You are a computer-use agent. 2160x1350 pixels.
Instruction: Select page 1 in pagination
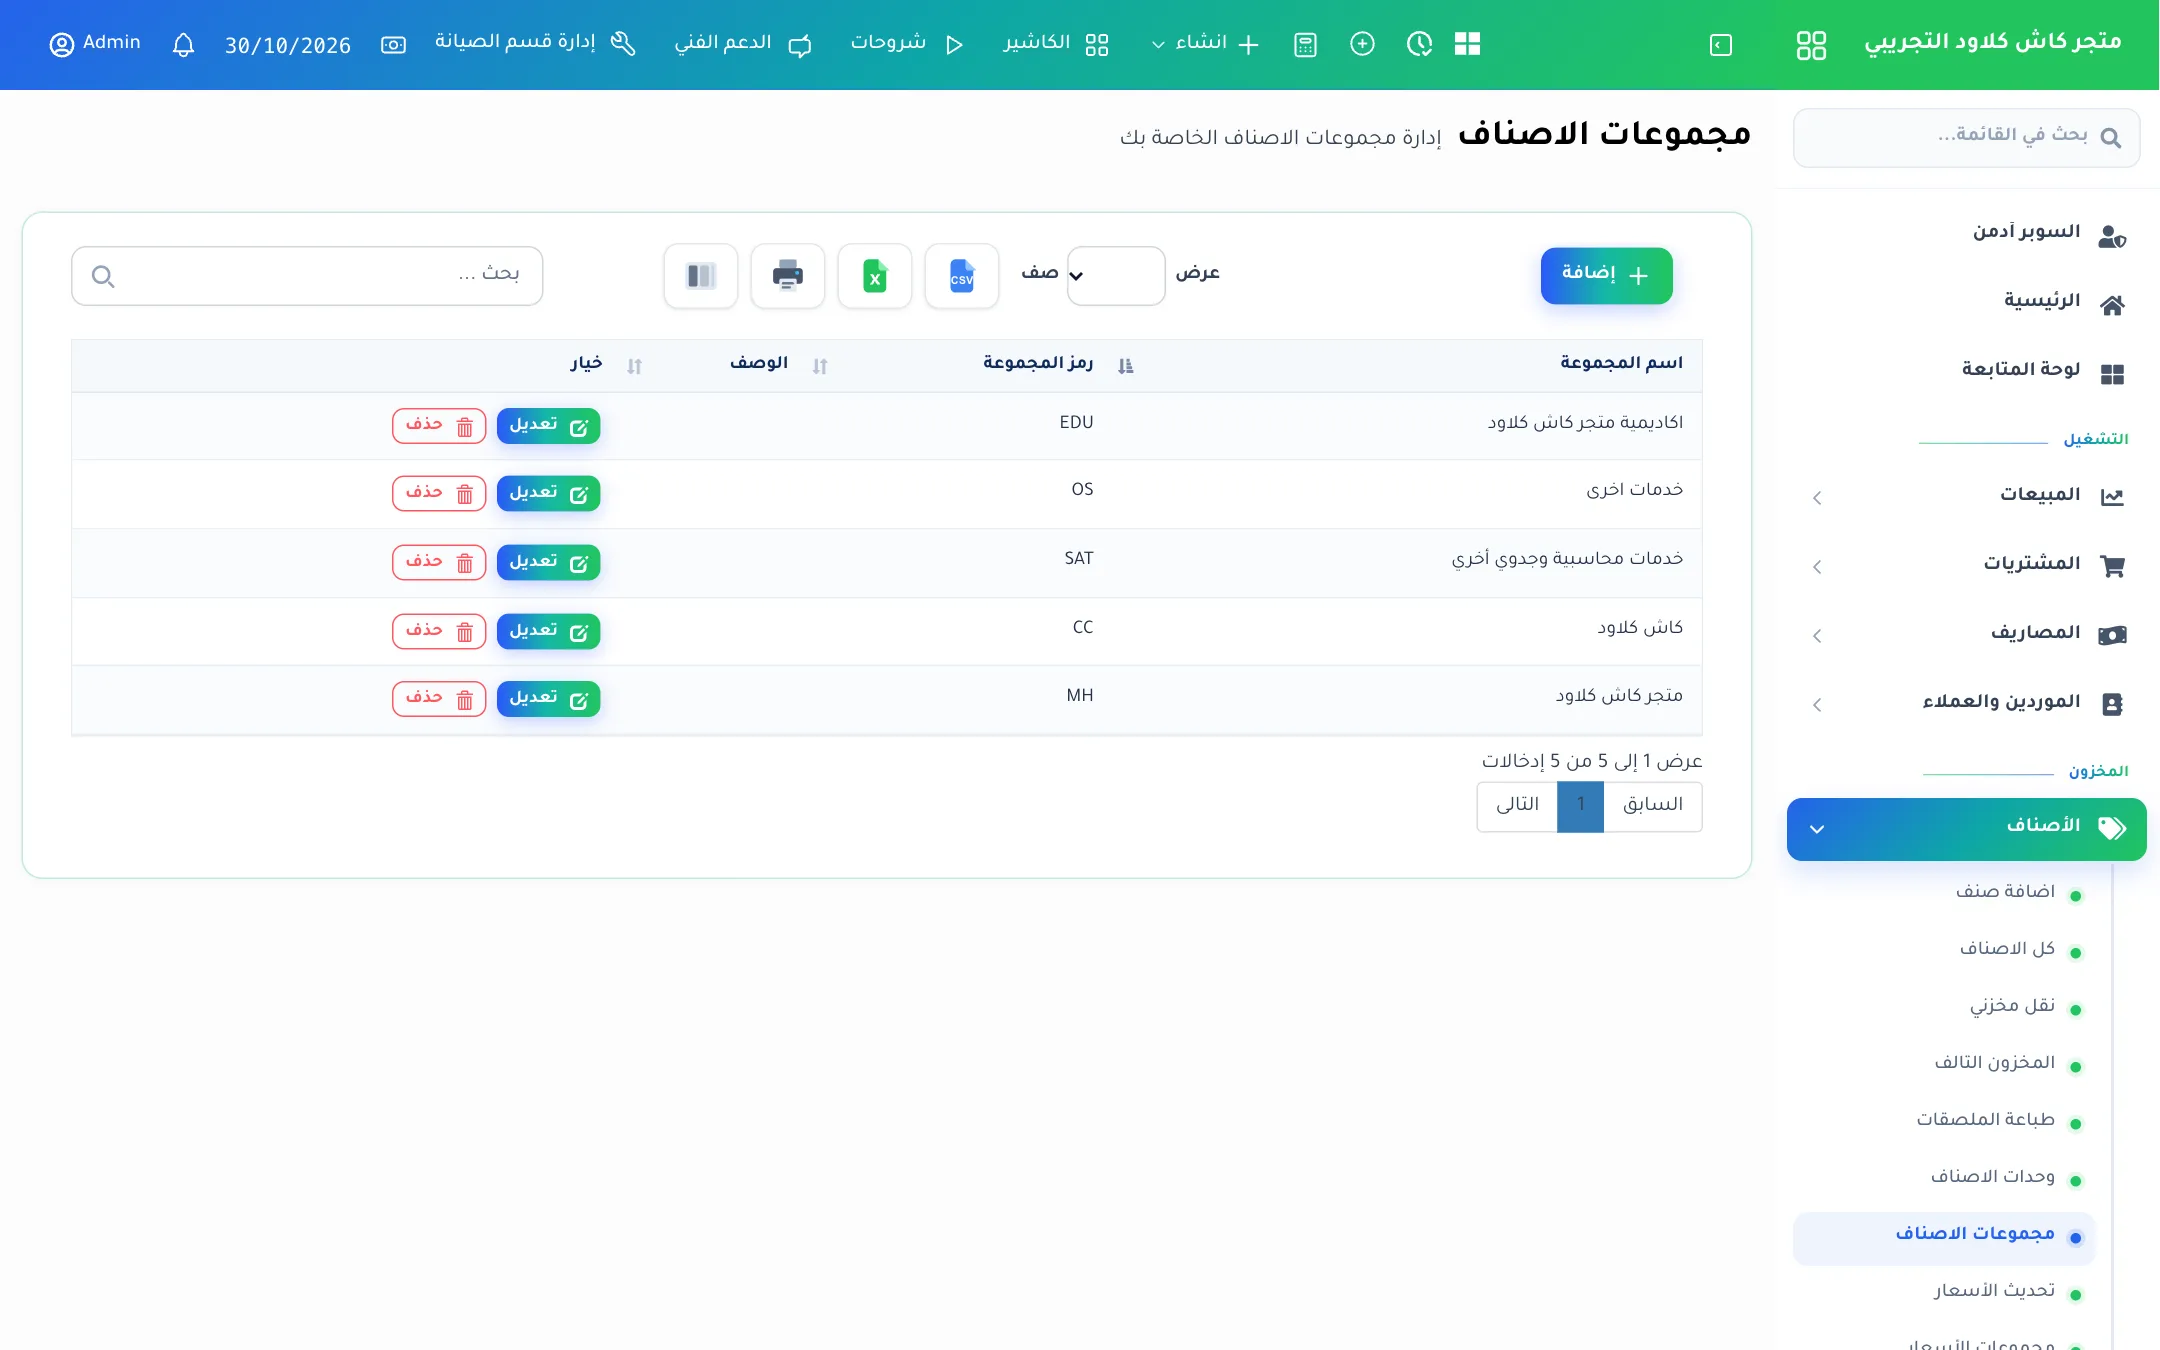(x=1581, y=806)
